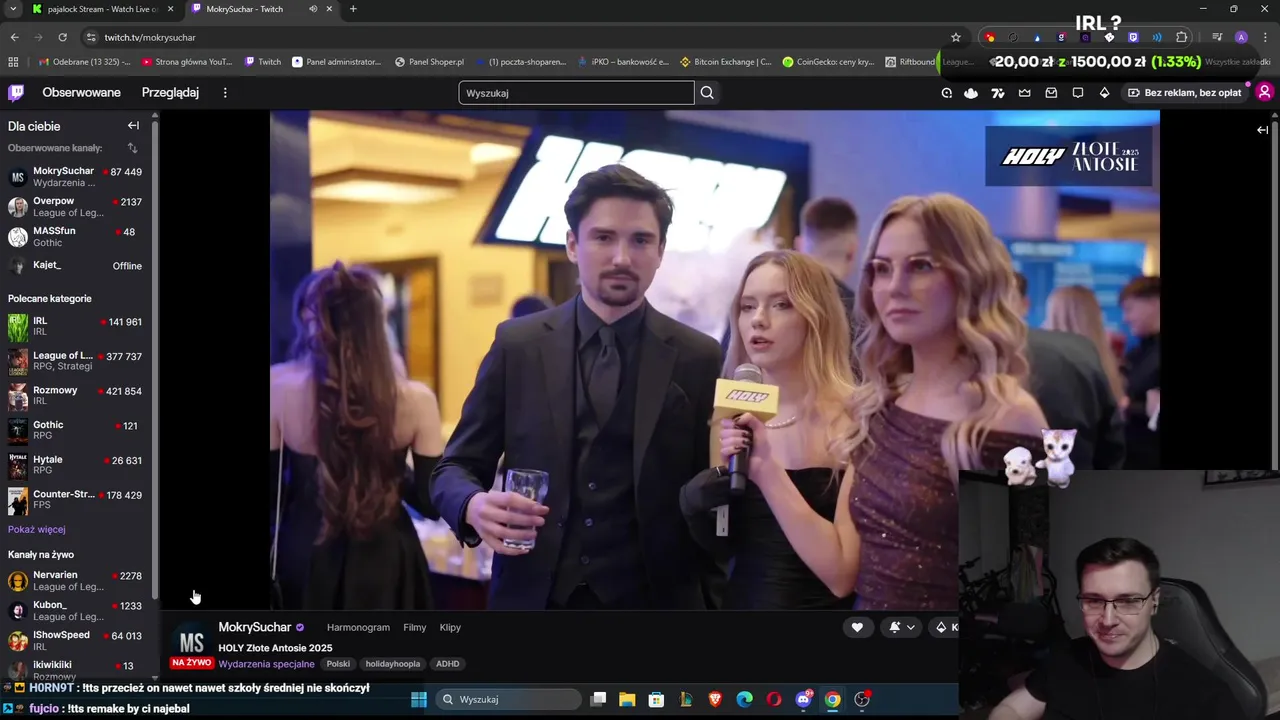Open the Bitcoin Exchange bookmark

click(x=726, y=62)
